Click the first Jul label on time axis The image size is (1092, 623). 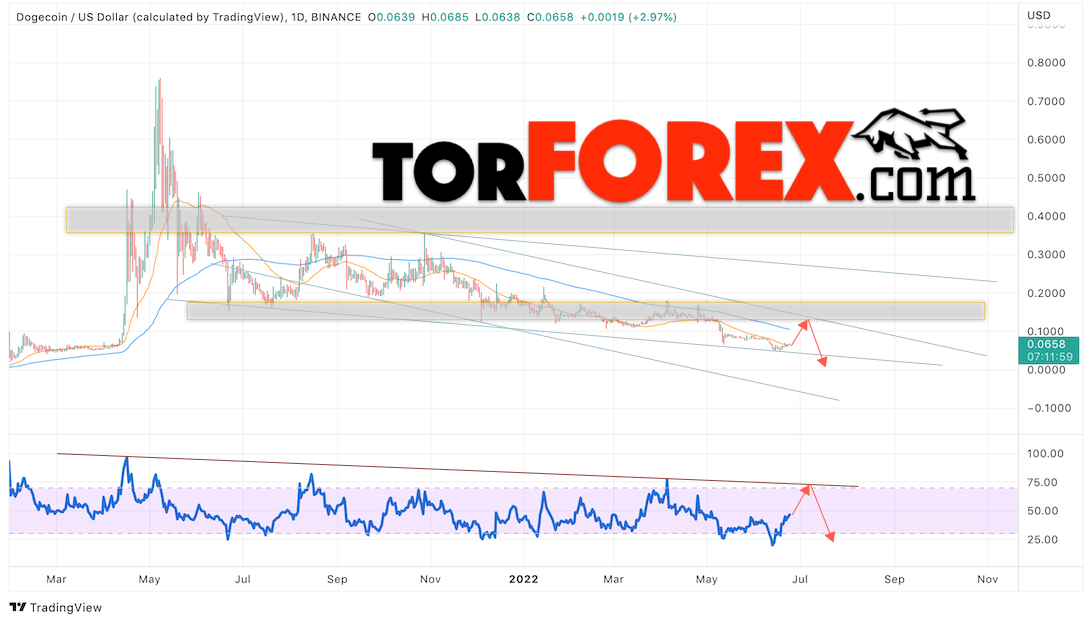point(242,579)
